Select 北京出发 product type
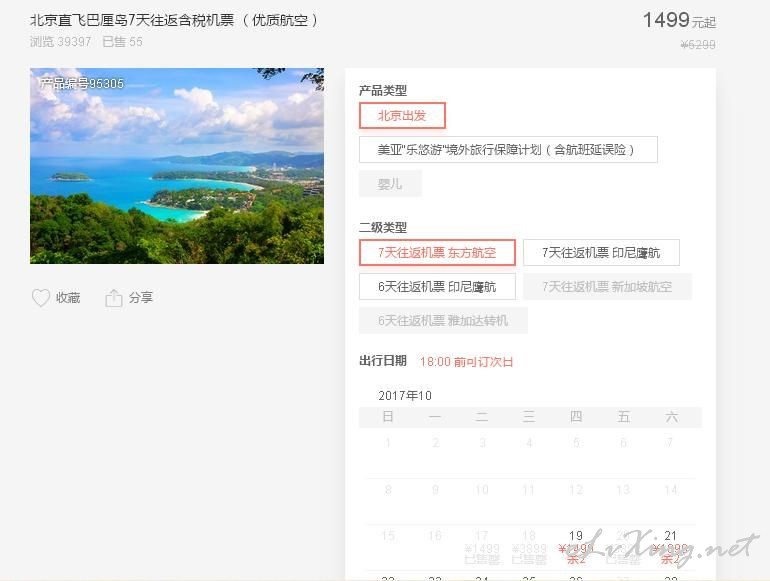Image resolution: width=770 pixels, height=581 pixels. coord(402,116)
